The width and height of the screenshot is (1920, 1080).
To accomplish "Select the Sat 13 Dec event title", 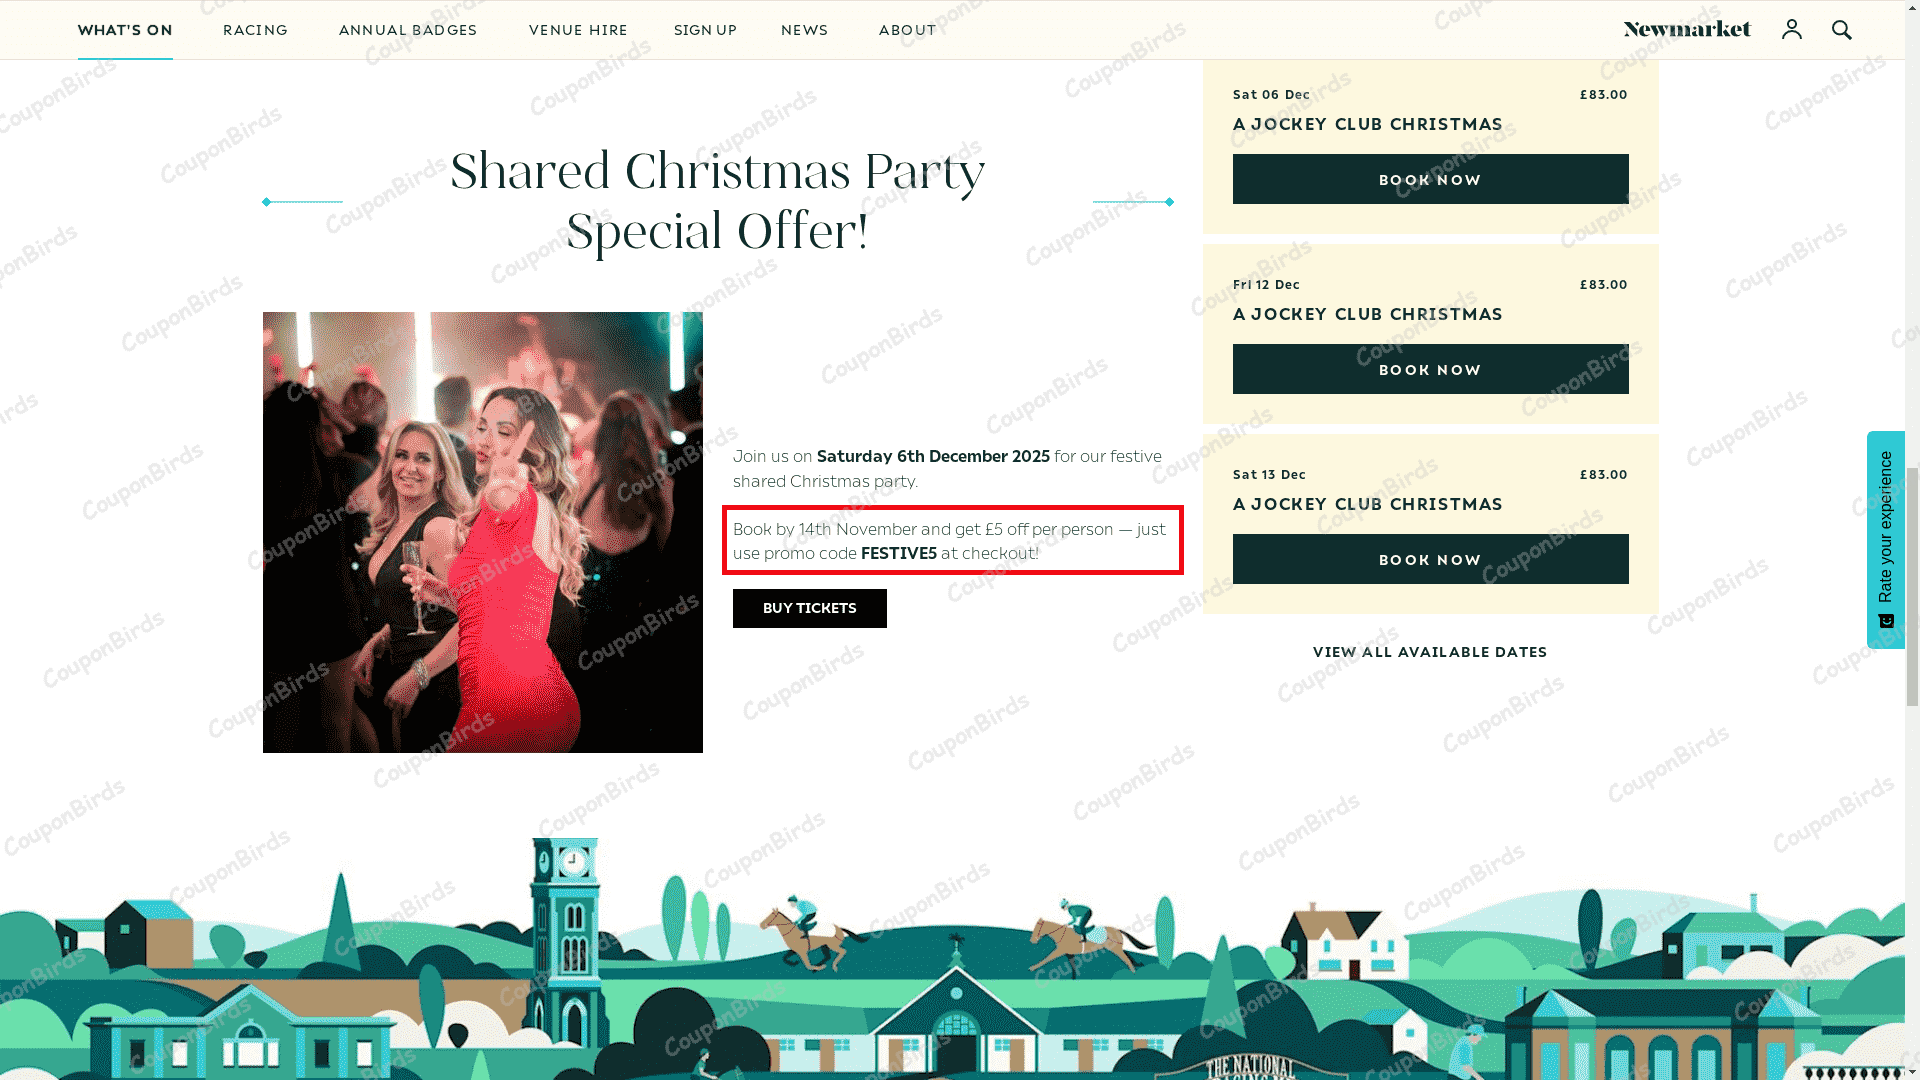I will 1367,504.
